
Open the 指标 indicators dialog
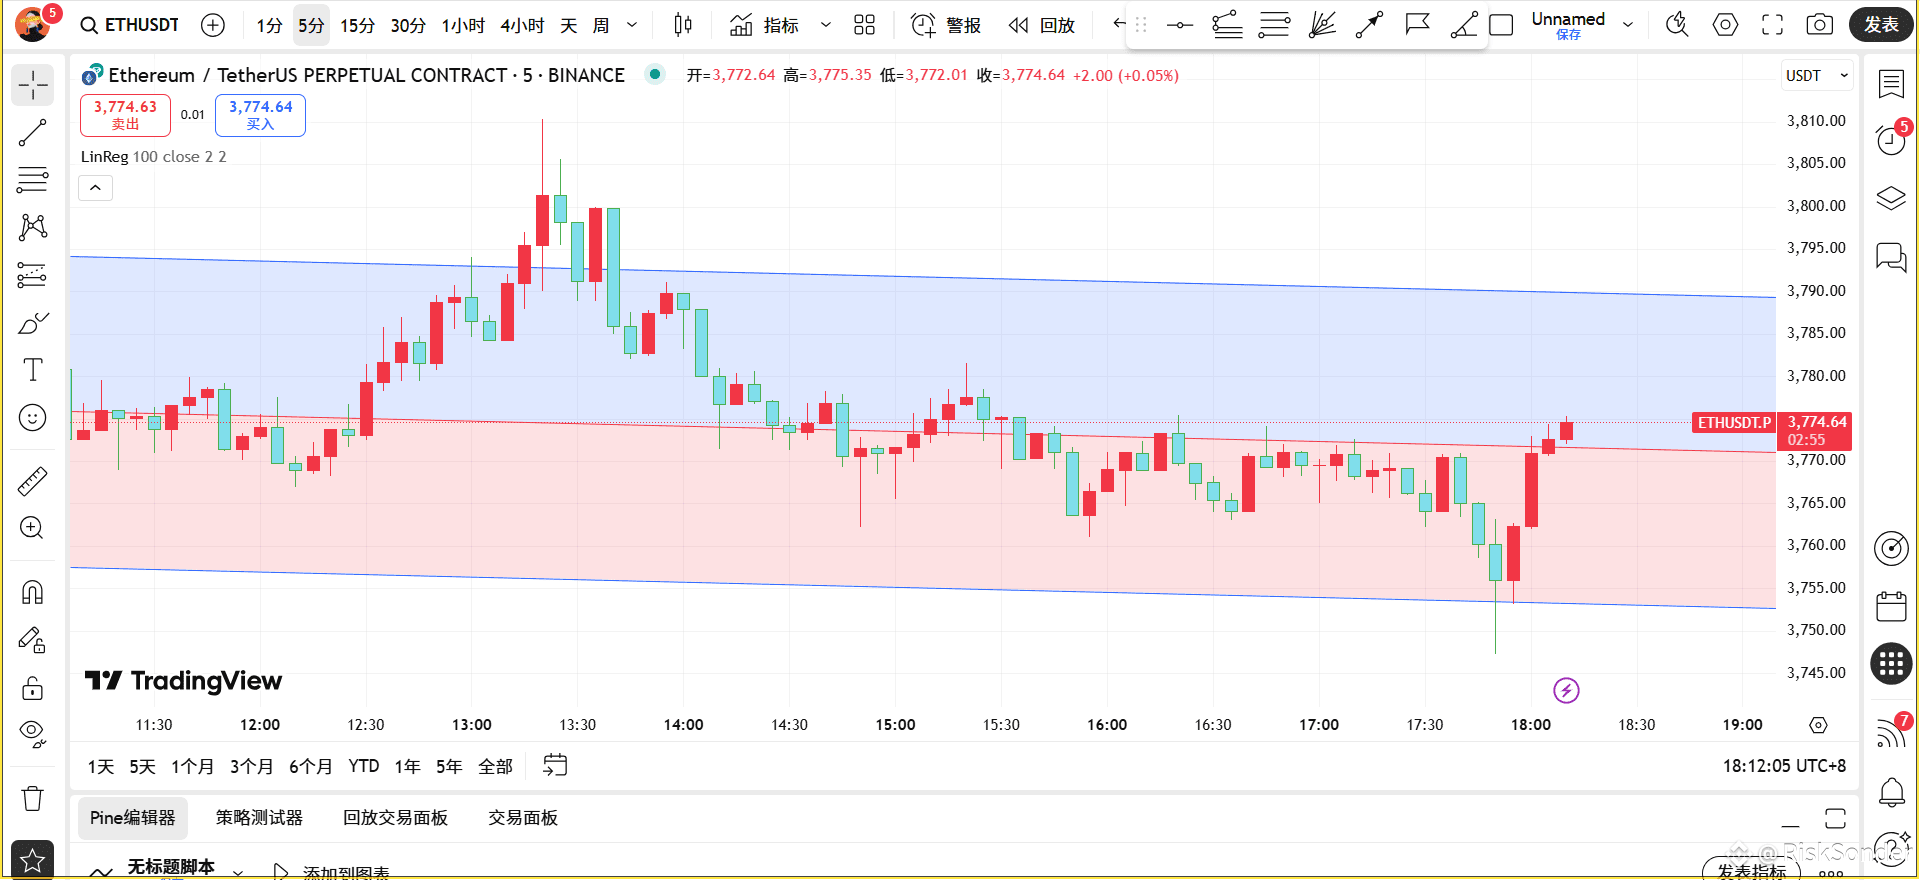[765, 25]
